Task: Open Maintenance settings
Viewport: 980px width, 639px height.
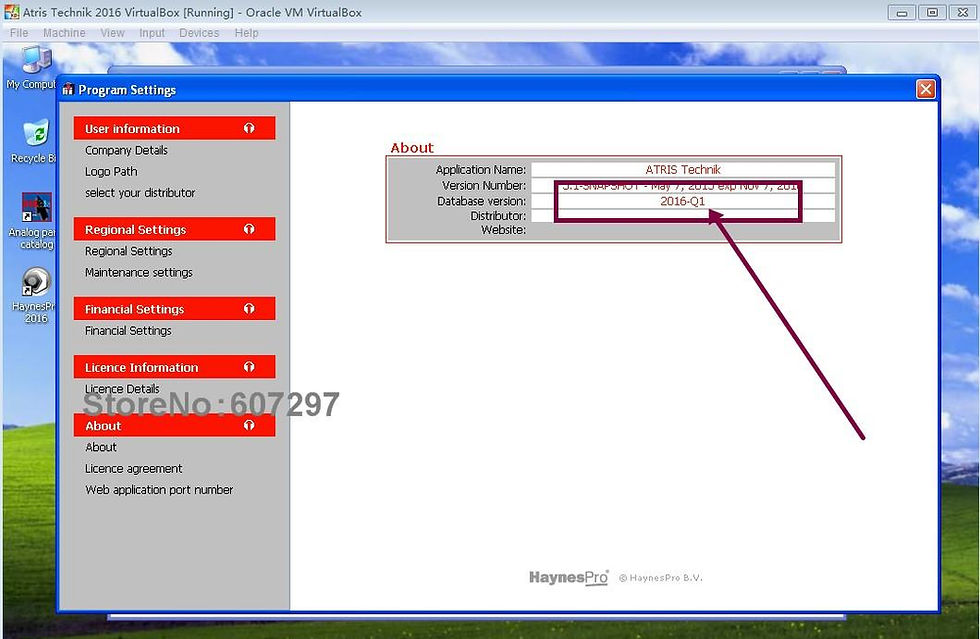Action: pyautogui.click(x=139, y=272)
